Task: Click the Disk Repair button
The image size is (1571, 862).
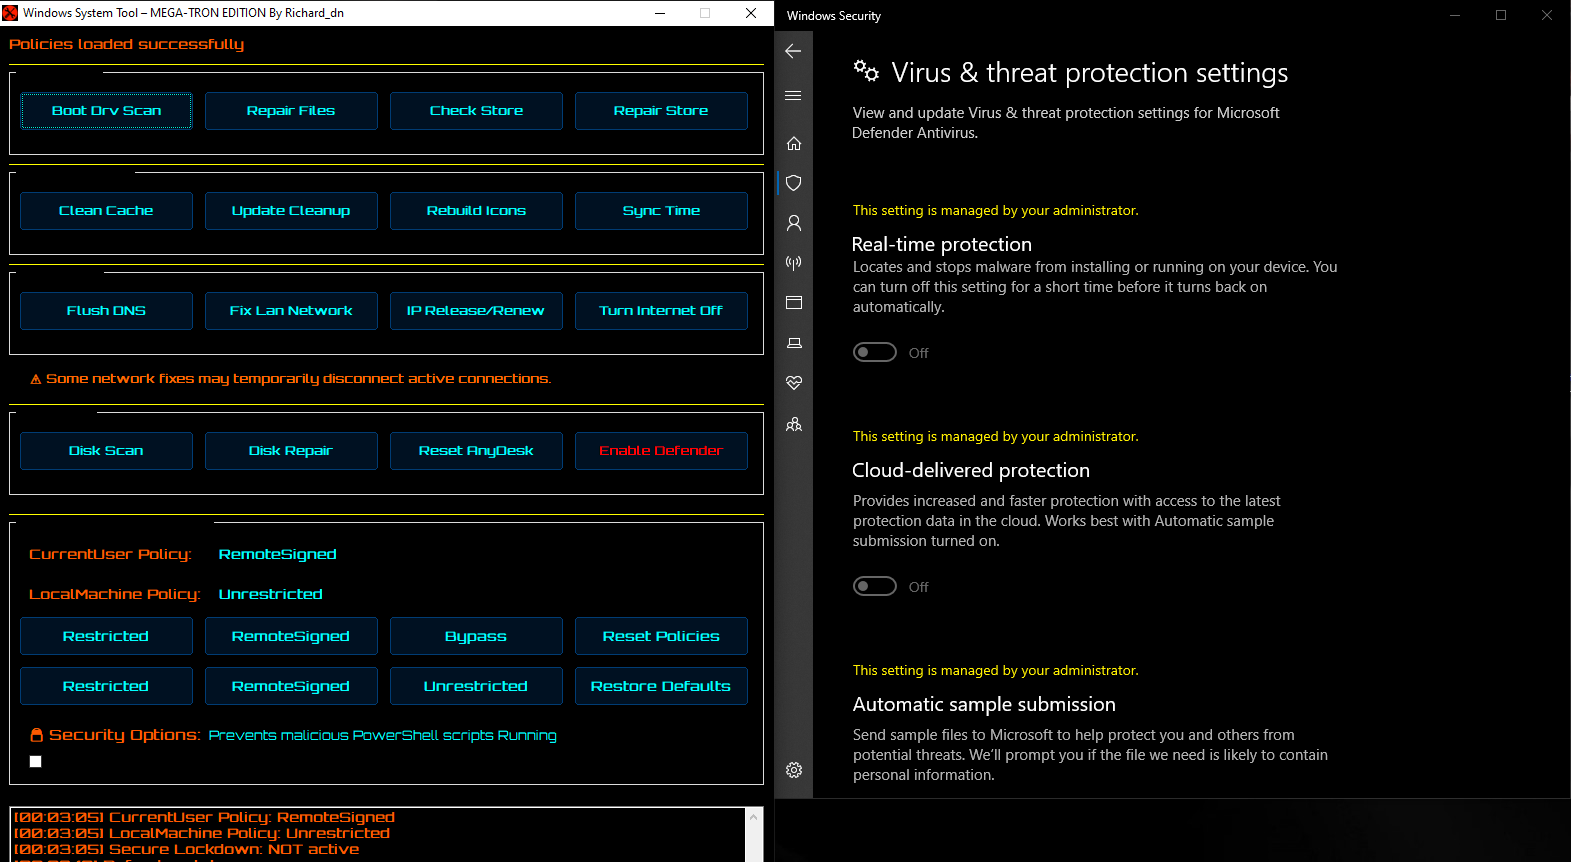Action: (291, 451)
